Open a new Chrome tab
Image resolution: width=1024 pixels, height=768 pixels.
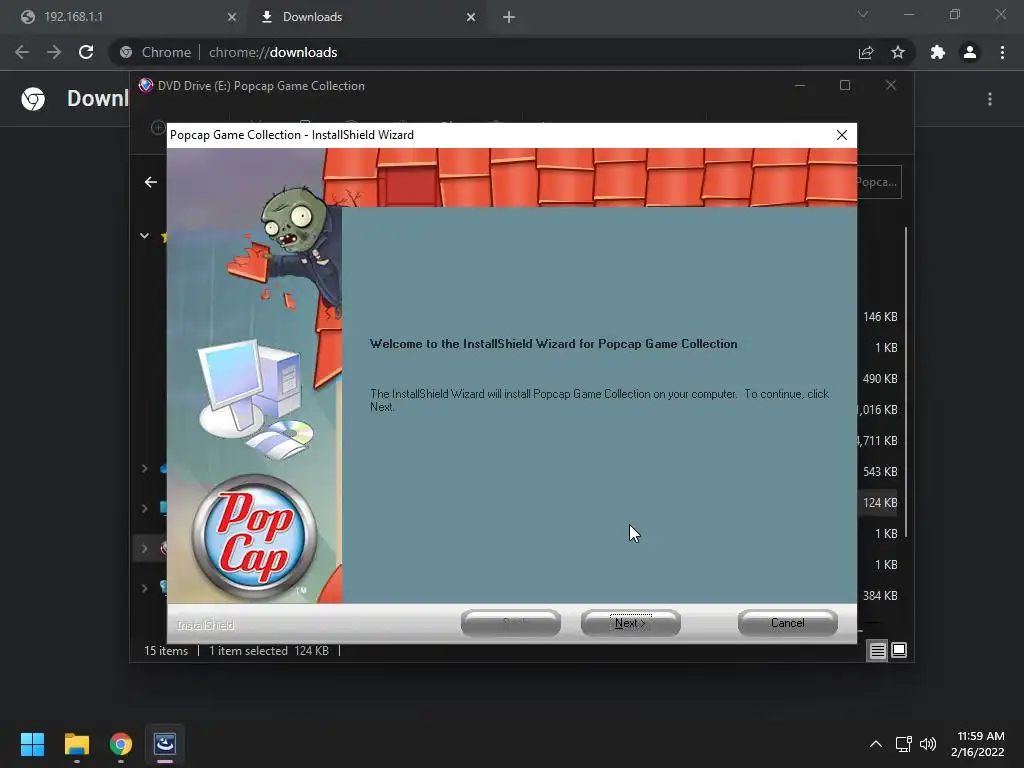coord(509,18)
